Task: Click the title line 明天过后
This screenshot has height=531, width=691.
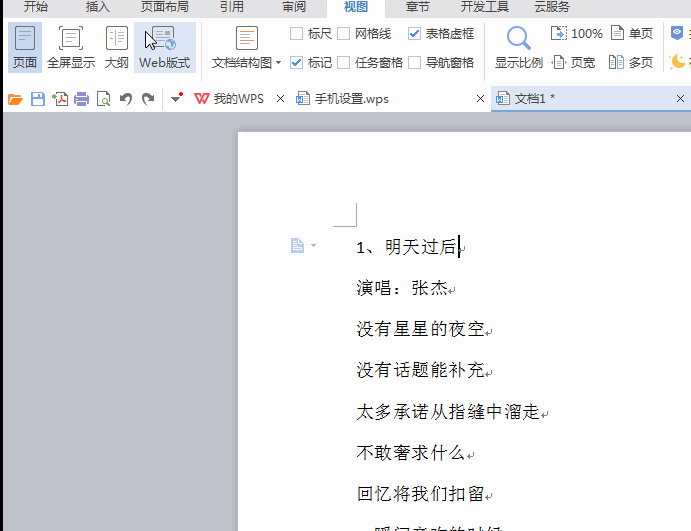Action: [420, 247]
